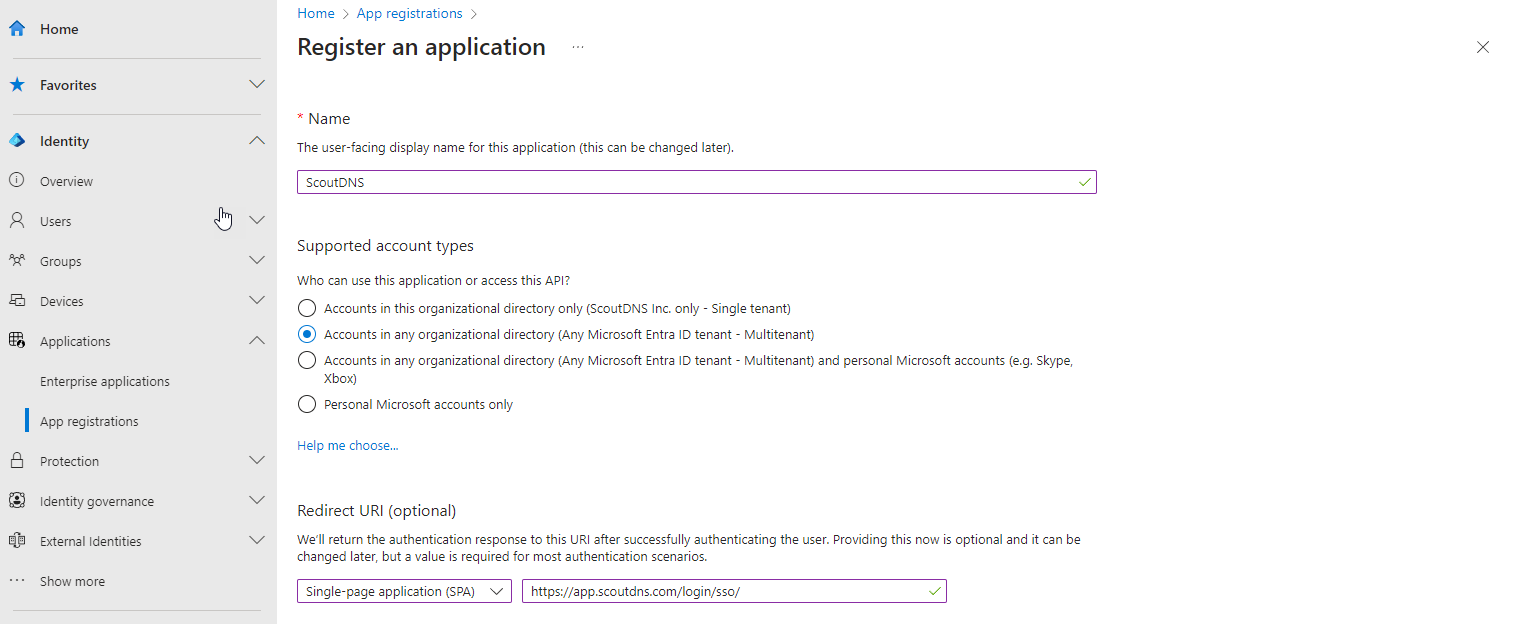
Task: Open the Single-page application platform dropdown
Action: [x=404, y=591]
